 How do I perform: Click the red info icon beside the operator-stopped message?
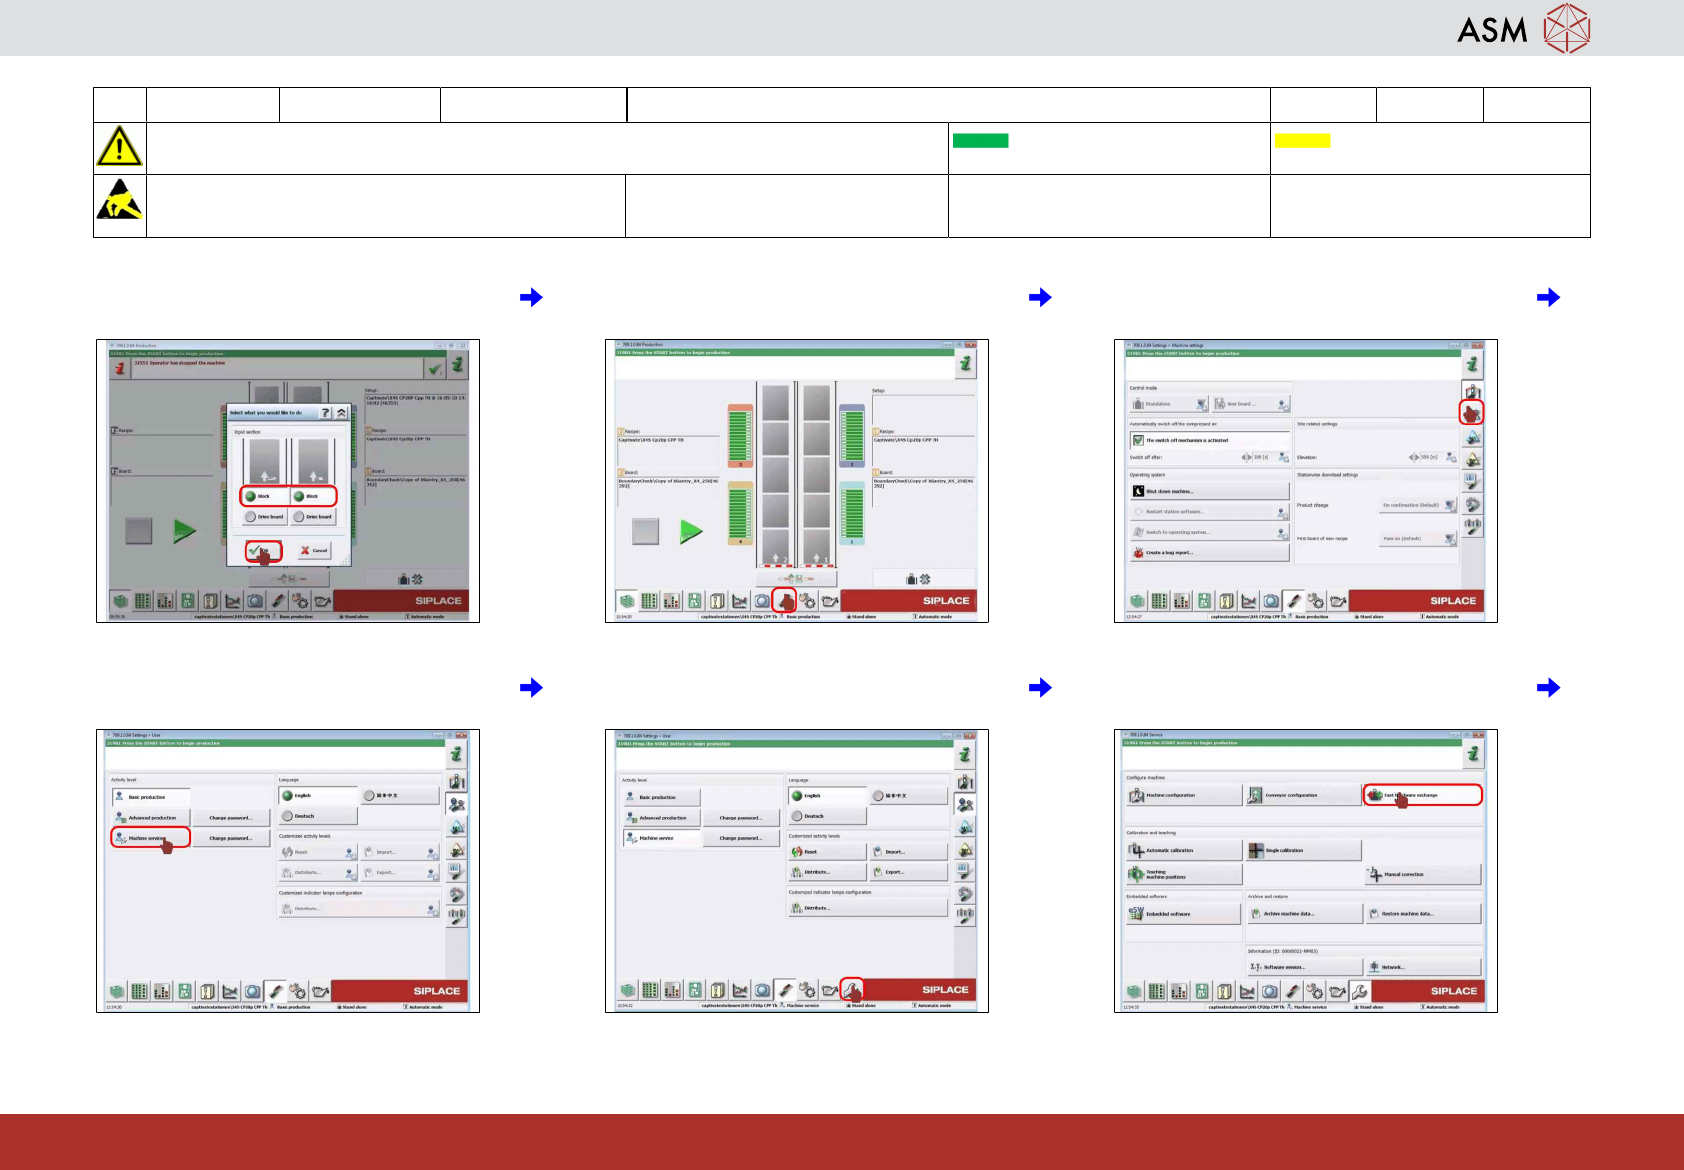click(x=120, y=368)
